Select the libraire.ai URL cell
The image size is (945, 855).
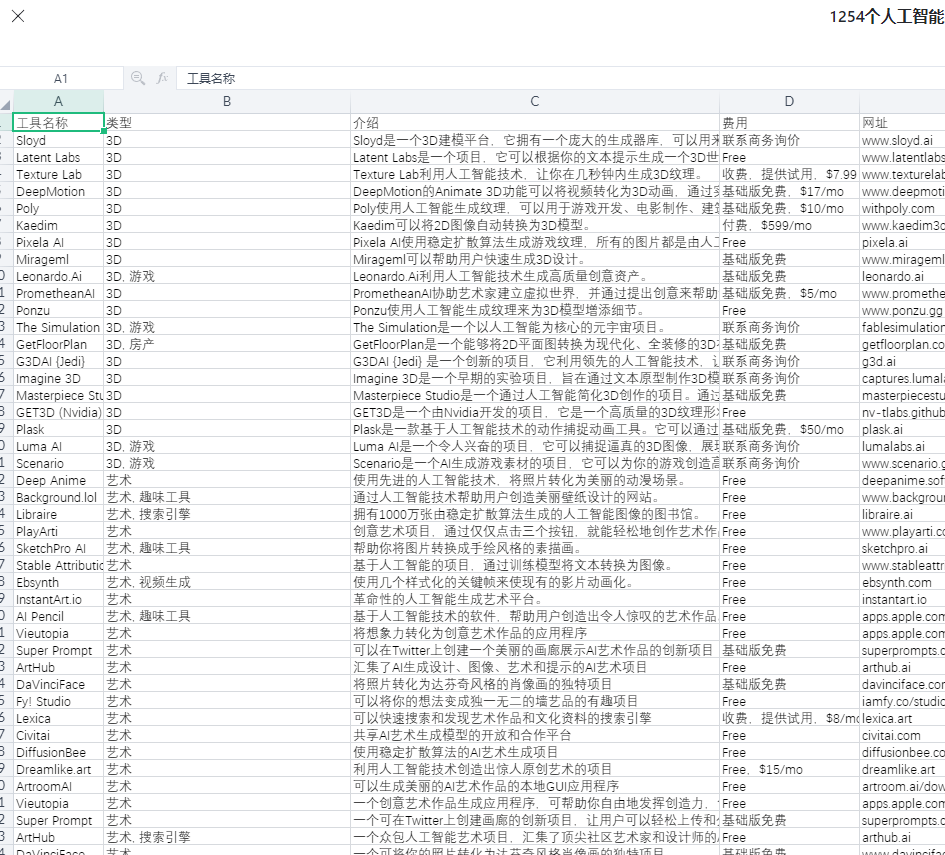(x=902, y=515)
